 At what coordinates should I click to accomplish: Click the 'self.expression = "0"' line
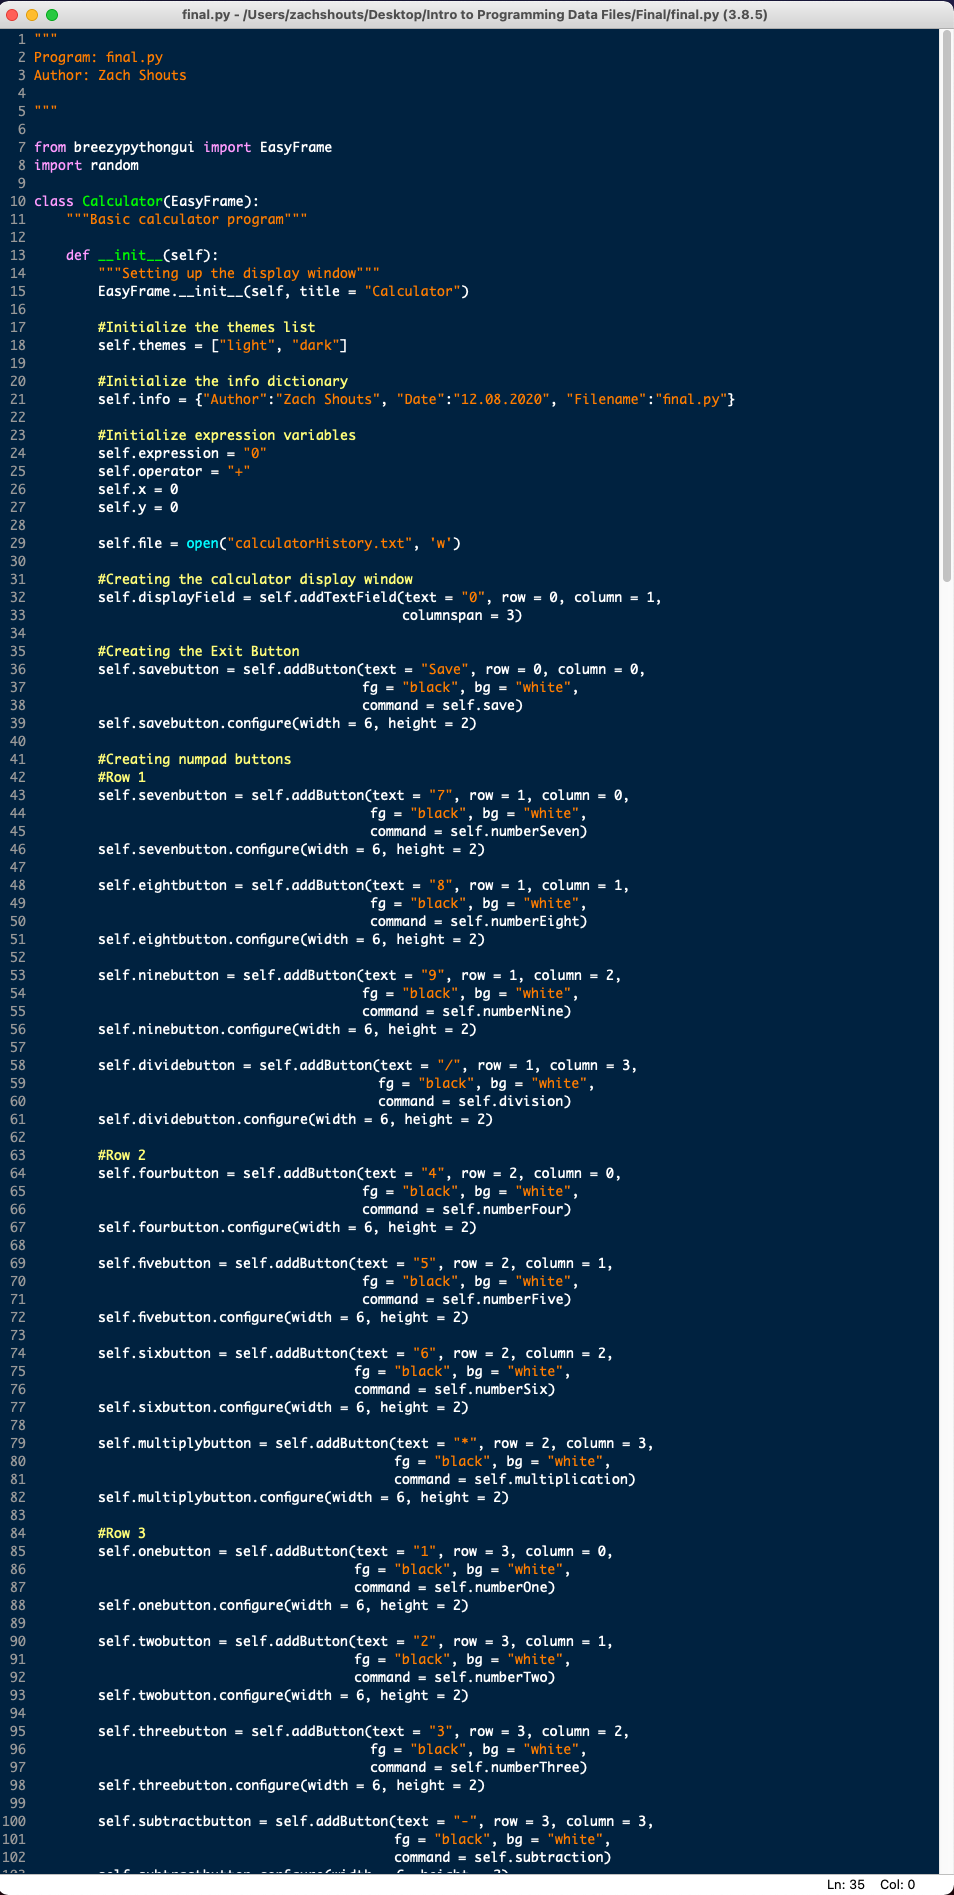coord(182,453)
